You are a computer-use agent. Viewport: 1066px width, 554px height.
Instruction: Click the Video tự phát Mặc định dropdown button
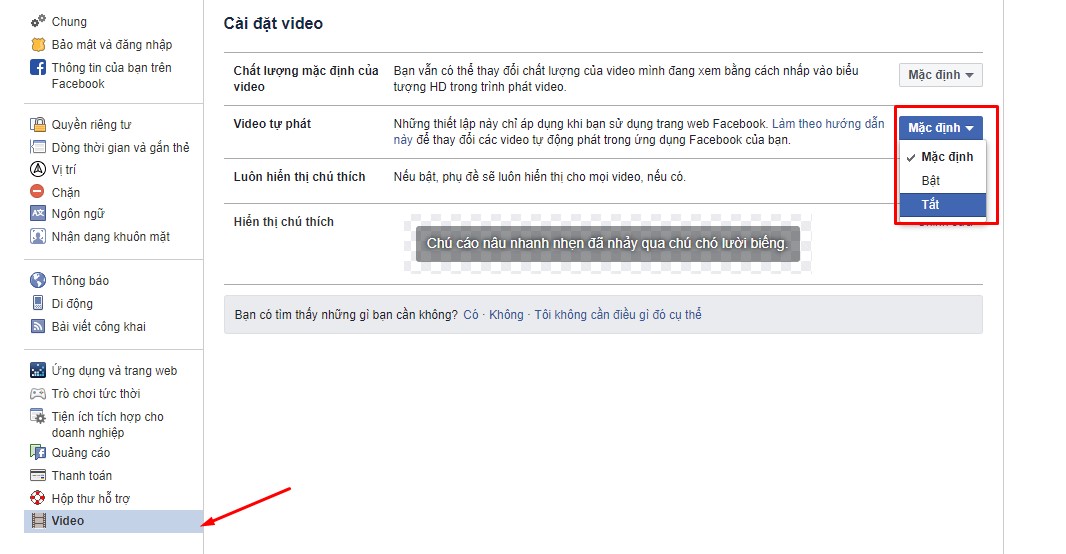tap(940, 128)
